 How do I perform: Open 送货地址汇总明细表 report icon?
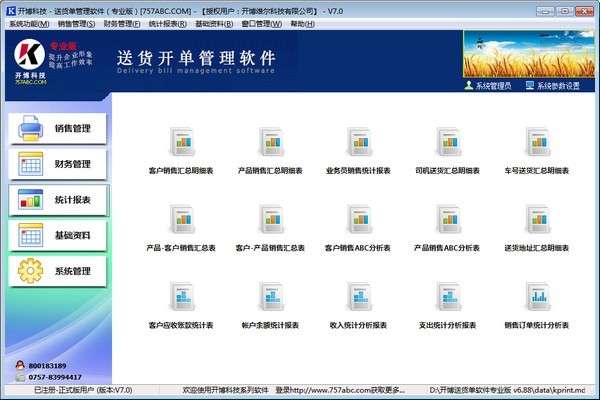537,219
